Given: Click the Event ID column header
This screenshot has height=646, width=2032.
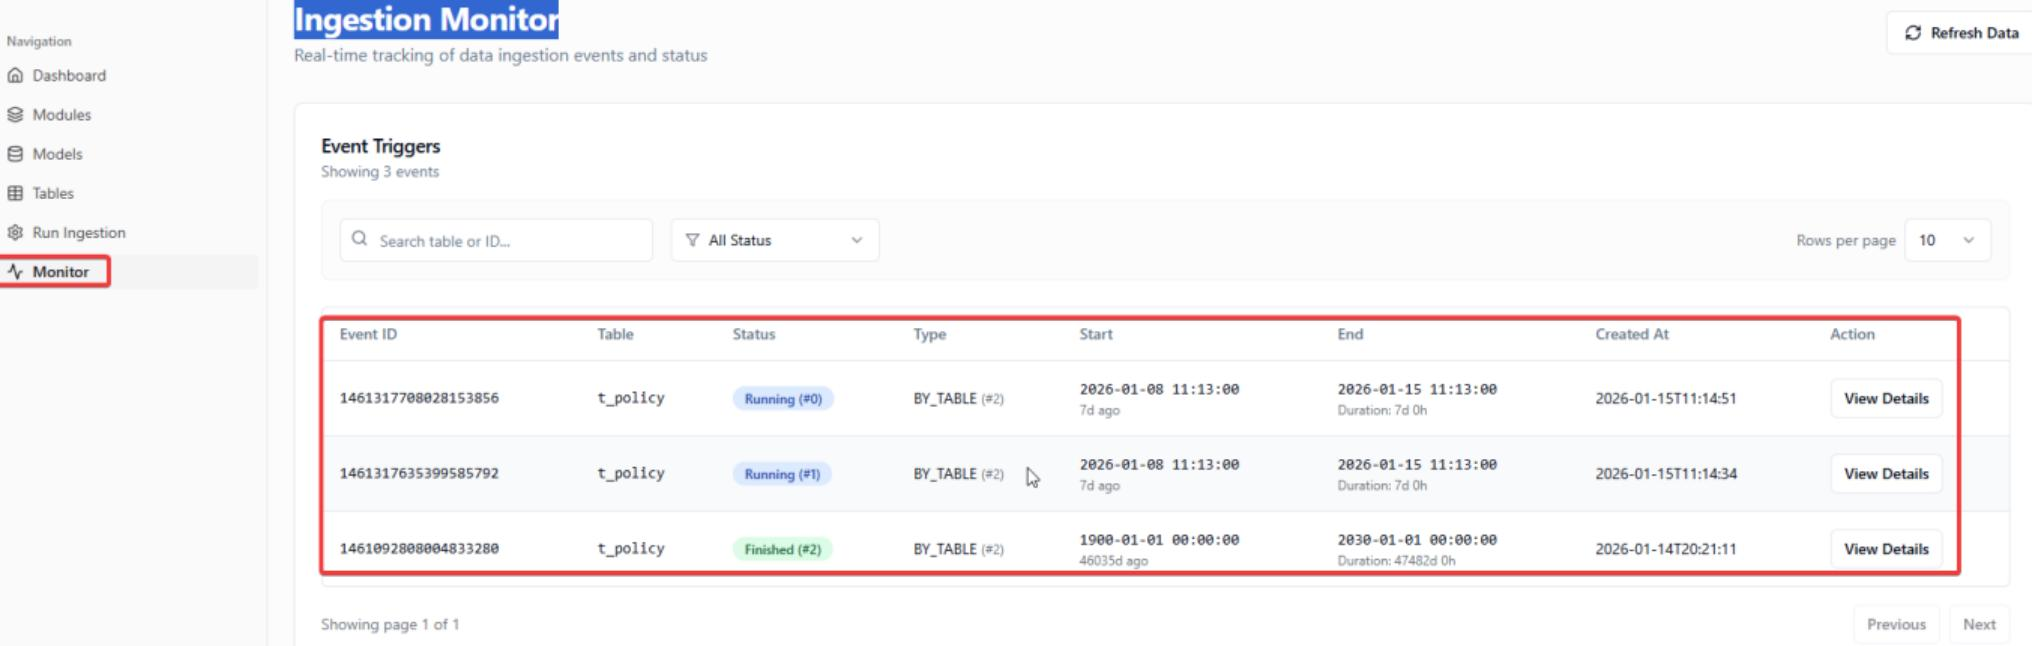Looking at the screenshot, I should 368,334.
